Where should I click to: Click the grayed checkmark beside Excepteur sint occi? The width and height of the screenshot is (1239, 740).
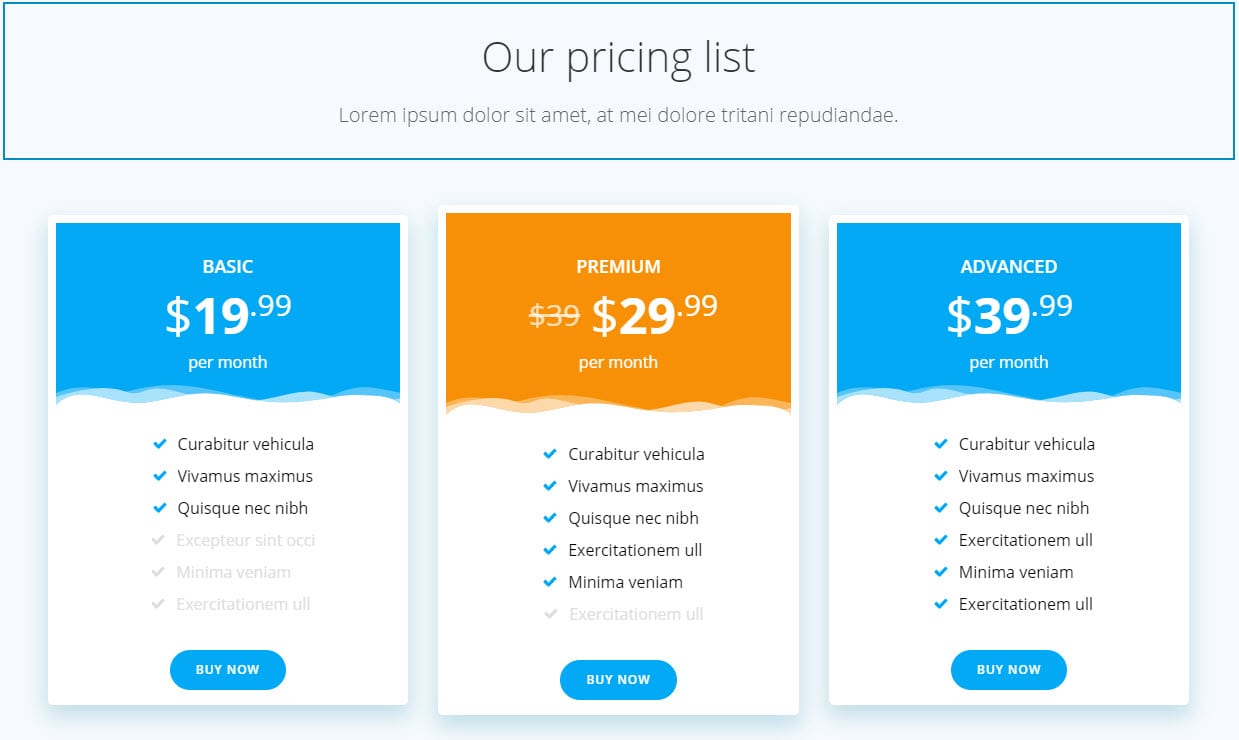pos(160,540)
